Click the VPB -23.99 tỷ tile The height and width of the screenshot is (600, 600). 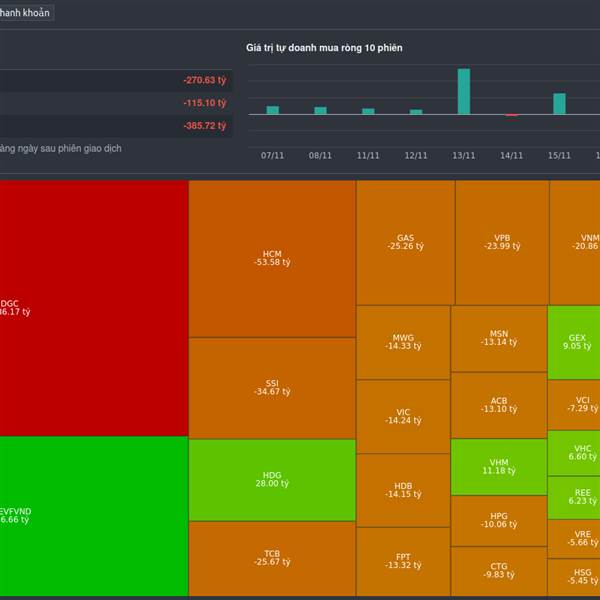[x=502, y=243]
